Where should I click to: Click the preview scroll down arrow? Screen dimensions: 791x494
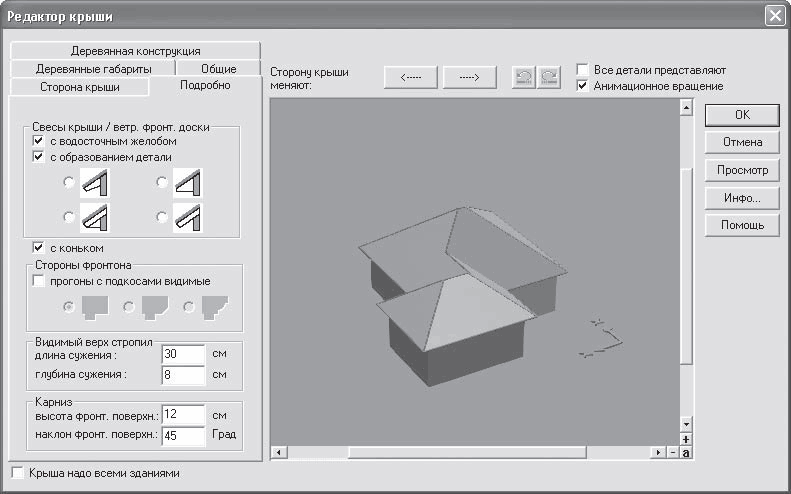pos(686,424)
